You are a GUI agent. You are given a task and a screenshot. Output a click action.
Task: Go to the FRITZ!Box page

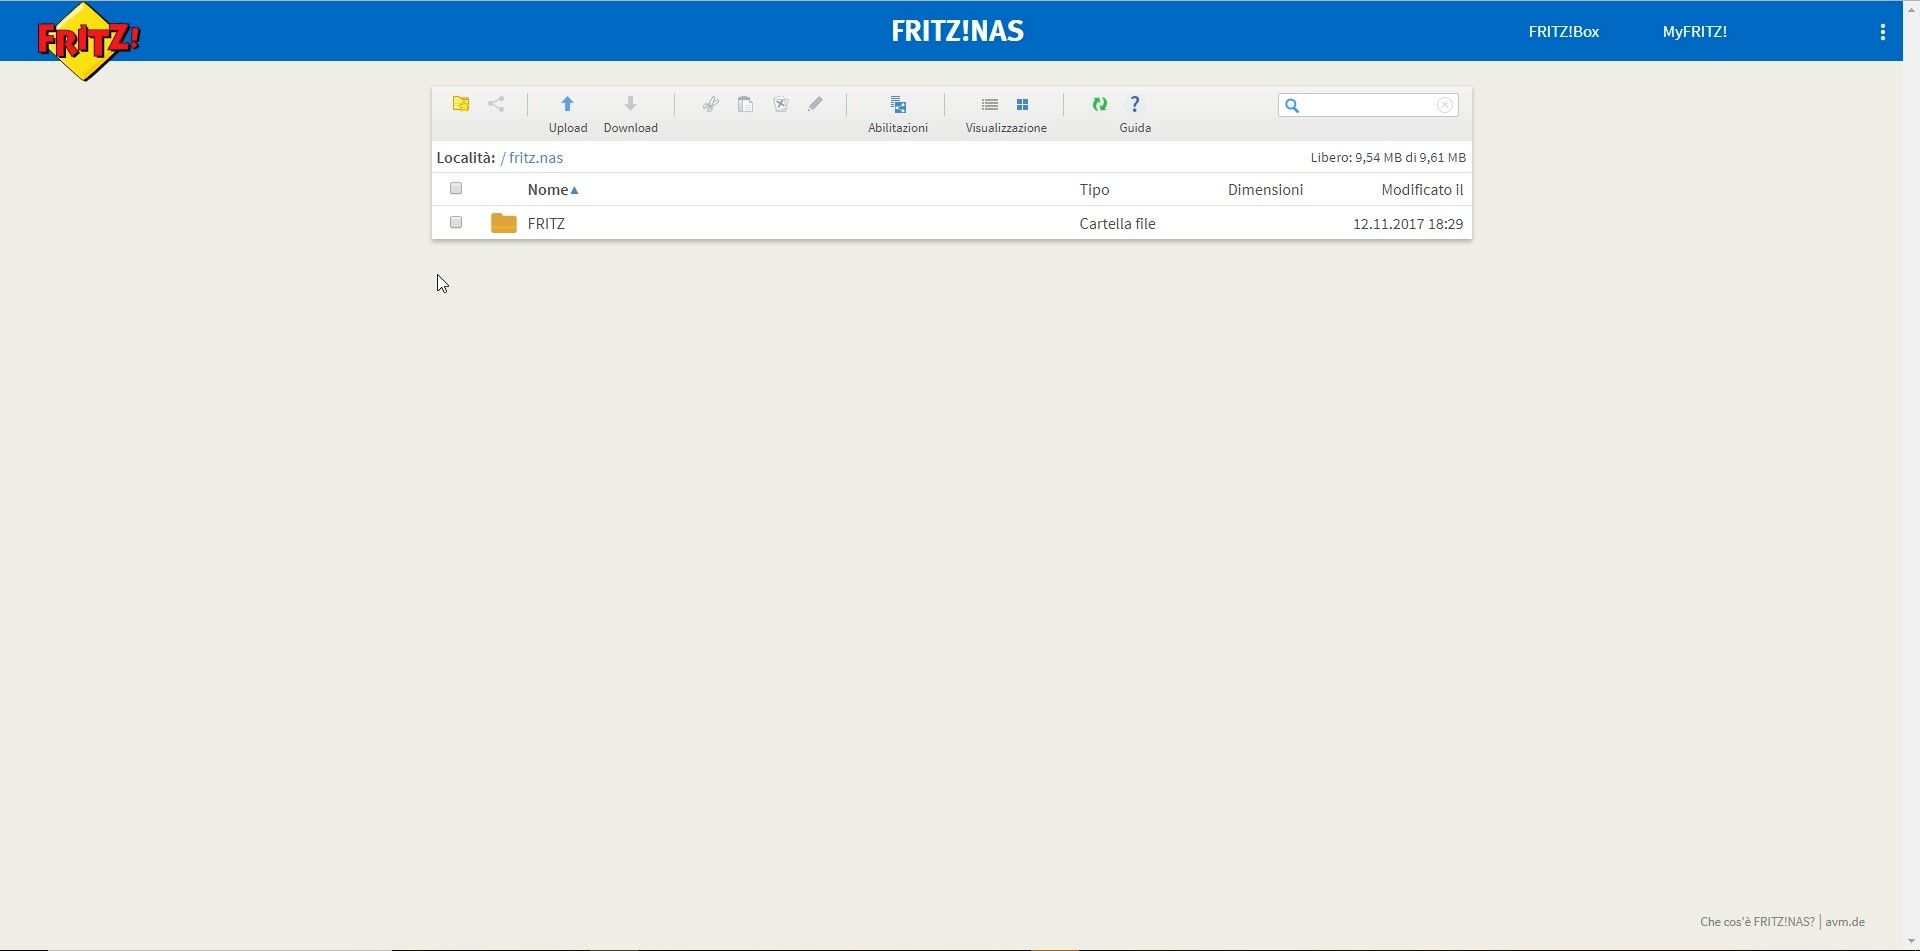pos(1563,32)
